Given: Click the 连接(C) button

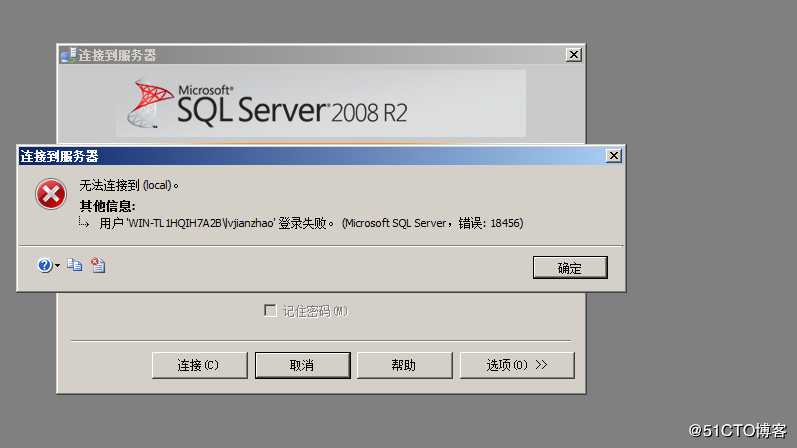Looking at the screenshot, I should click(199, 365).
